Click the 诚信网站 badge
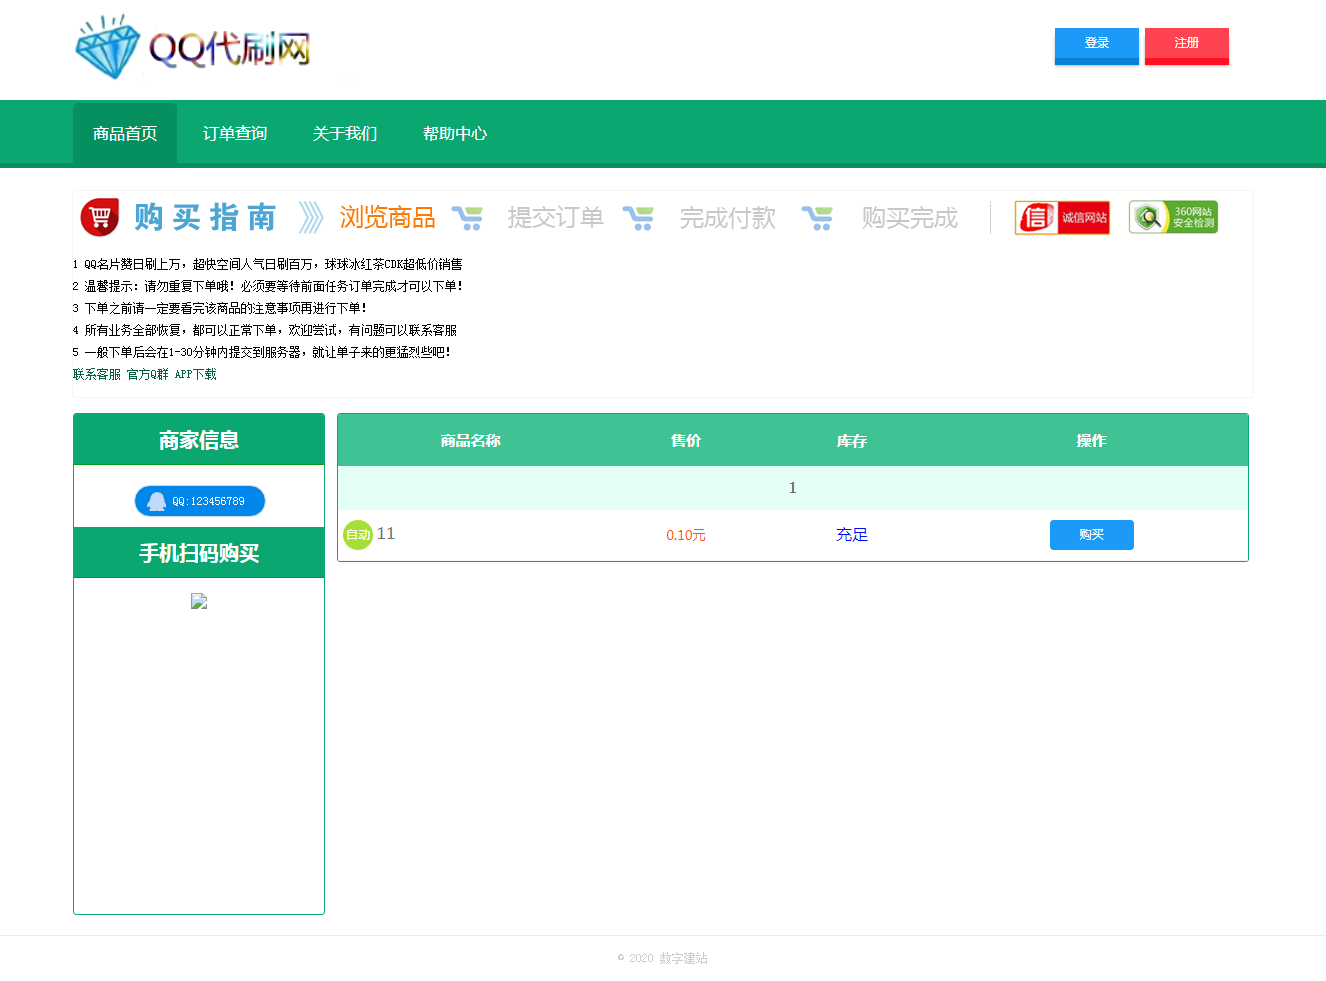 coord(1062,217)
